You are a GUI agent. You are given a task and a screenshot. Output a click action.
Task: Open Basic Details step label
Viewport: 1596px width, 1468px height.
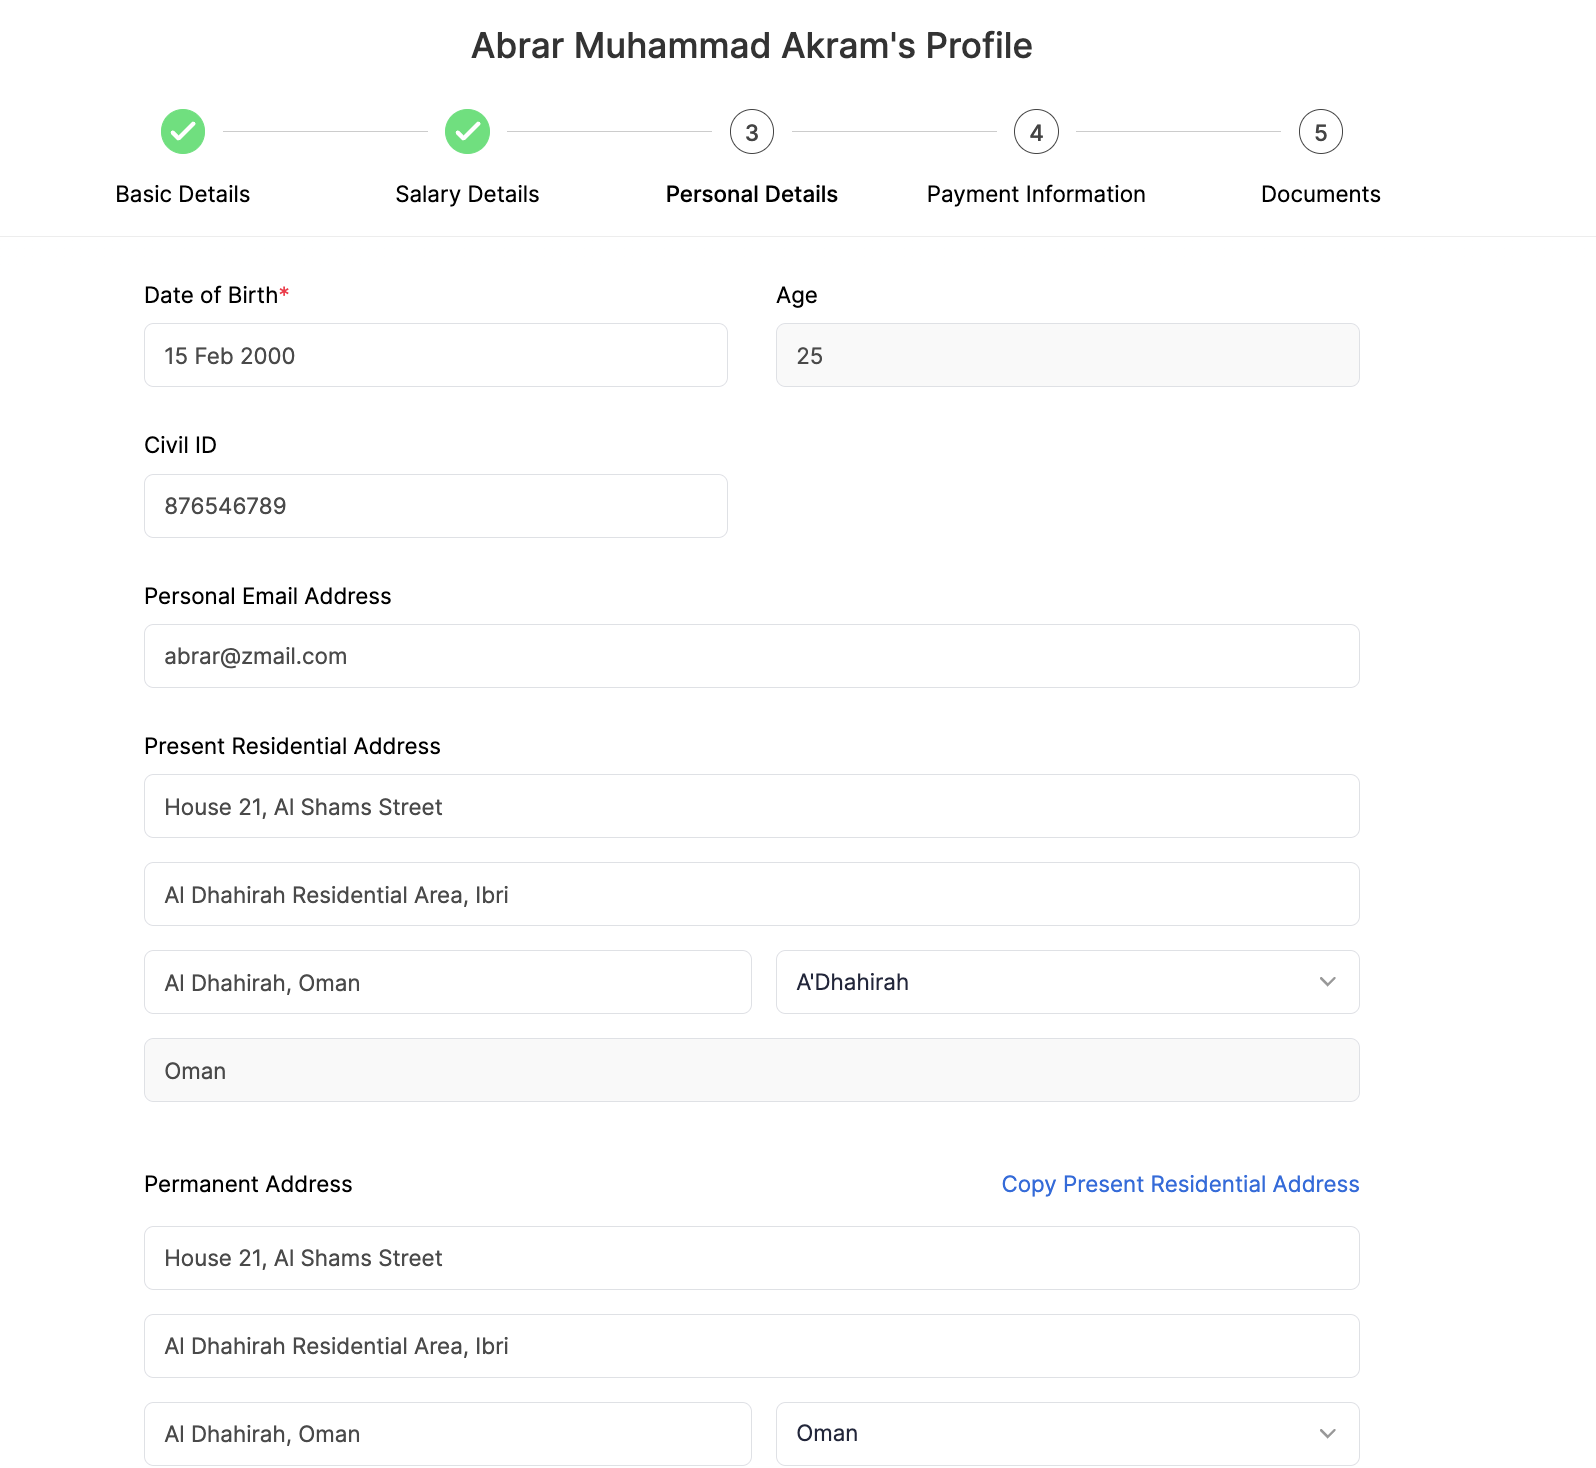tap(183, 194)
